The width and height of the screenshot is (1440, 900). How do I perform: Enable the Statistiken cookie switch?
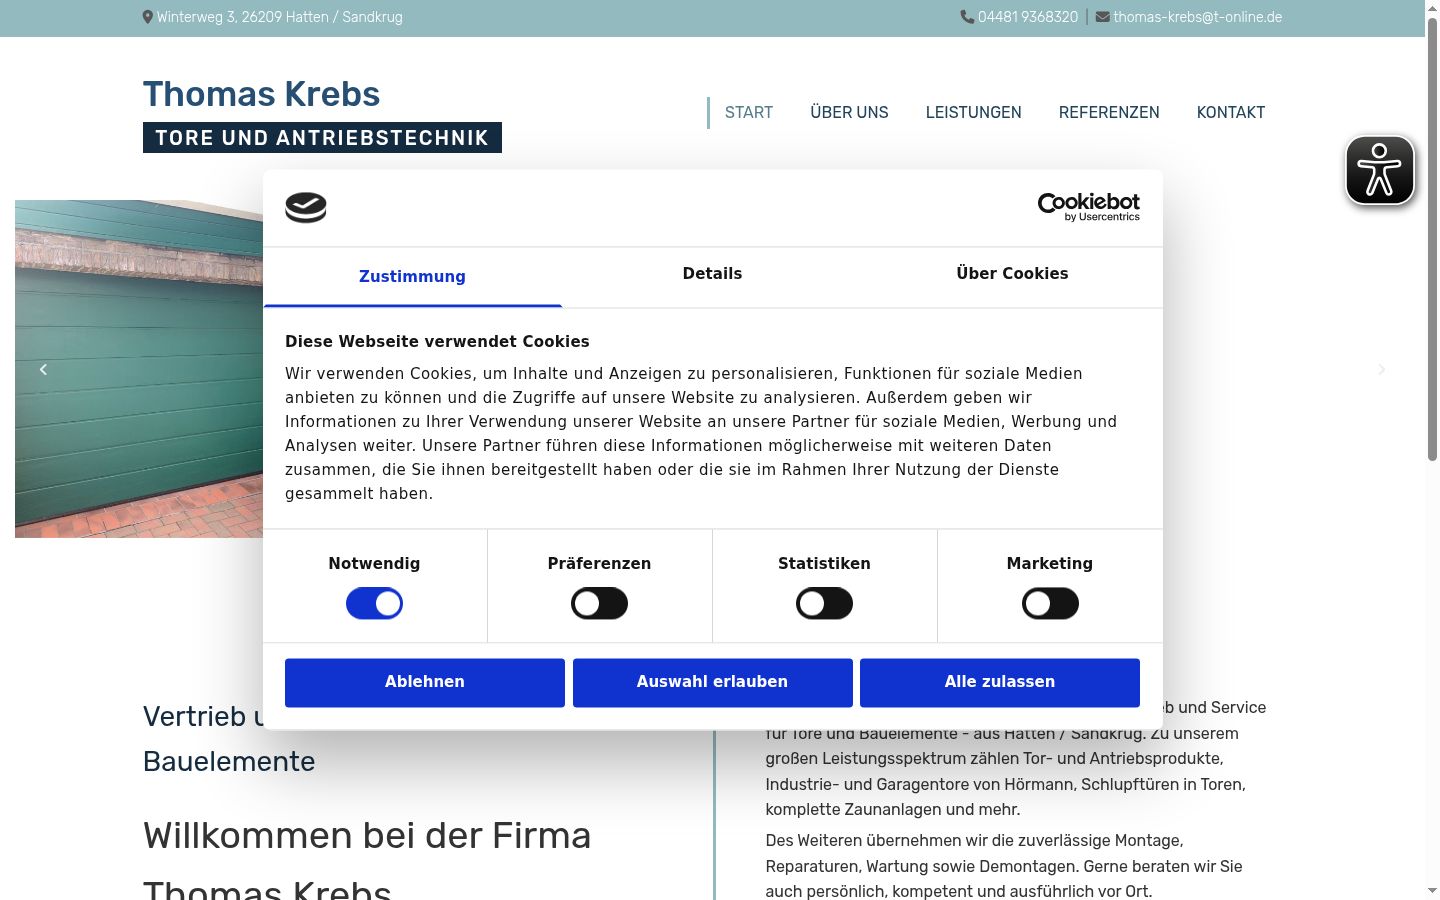click(824, 603)
